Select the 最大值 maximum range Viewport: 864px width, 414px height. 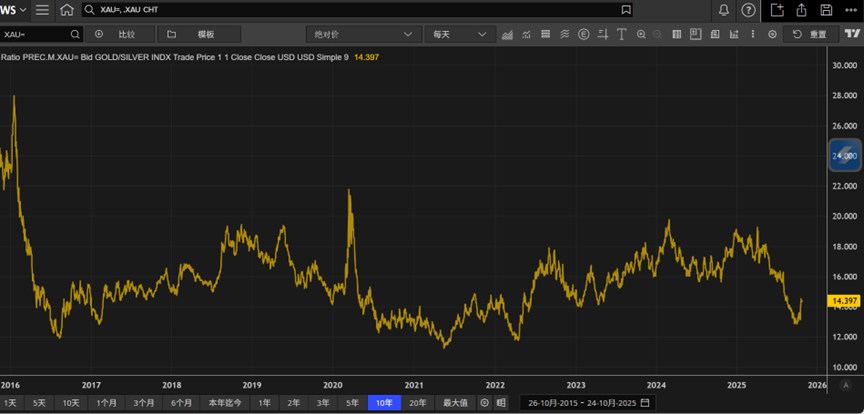point(455,403)
